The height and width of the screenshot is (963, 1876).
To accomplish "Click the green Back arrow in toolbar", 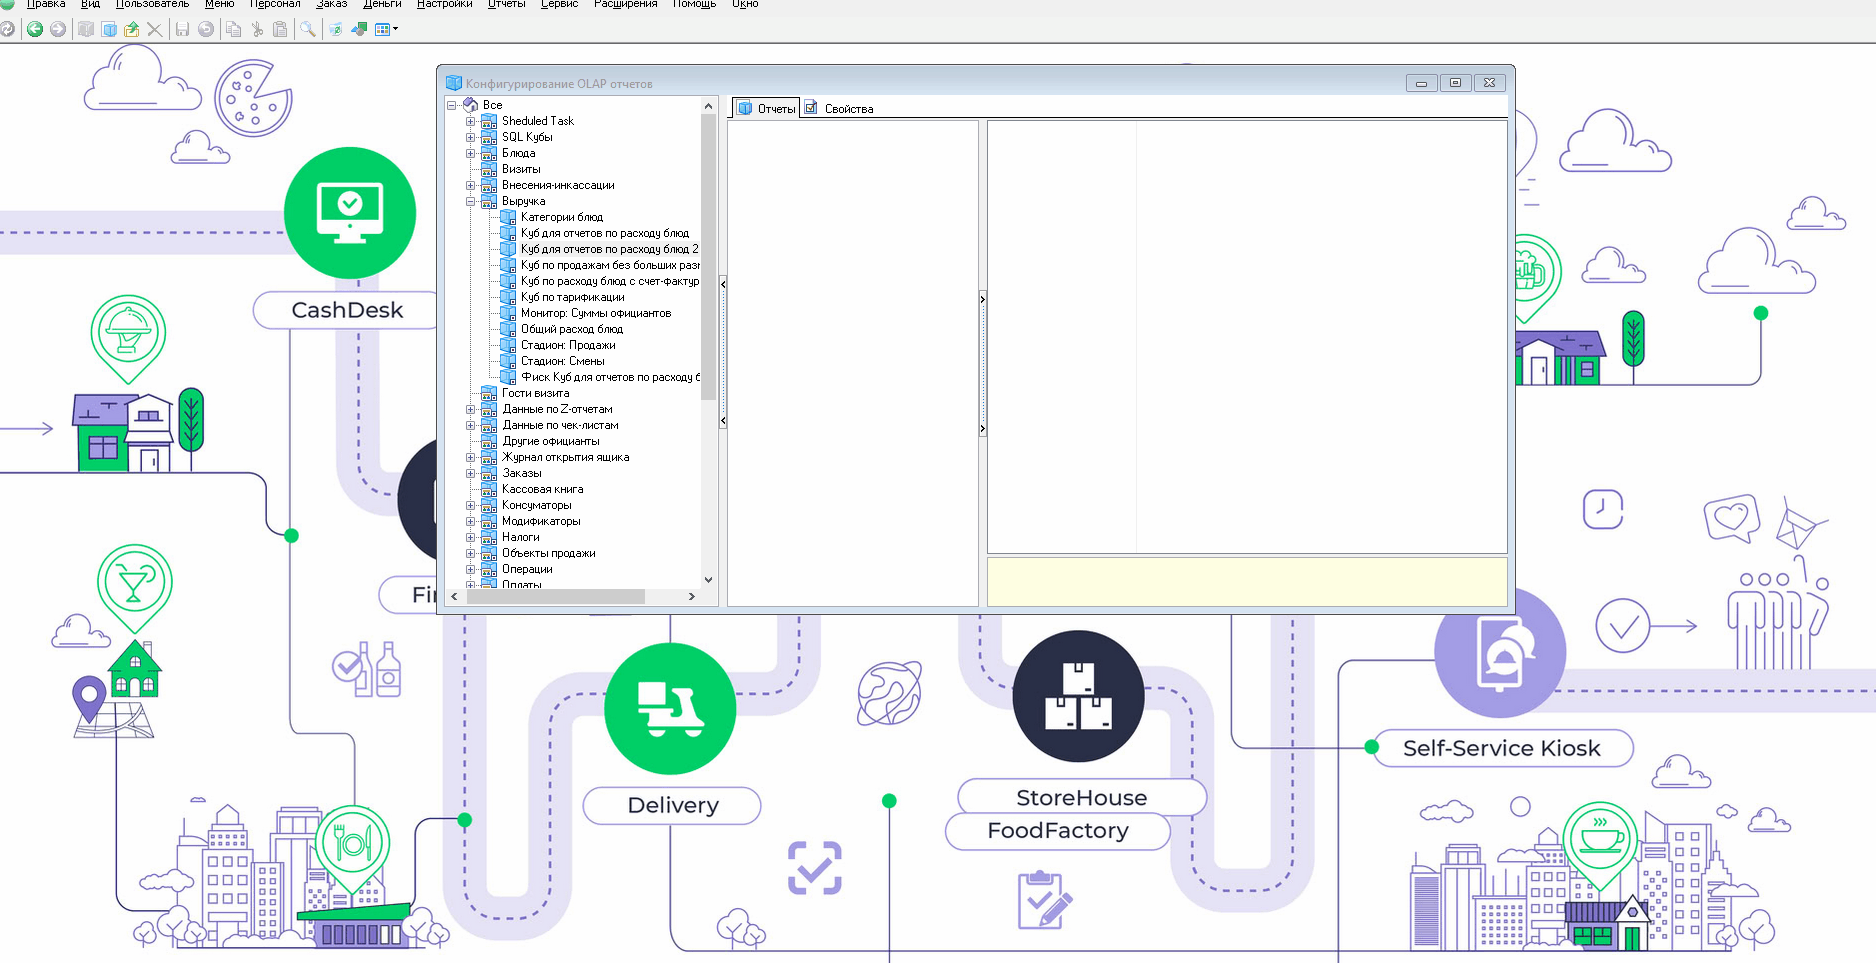I will coord(35,29).
